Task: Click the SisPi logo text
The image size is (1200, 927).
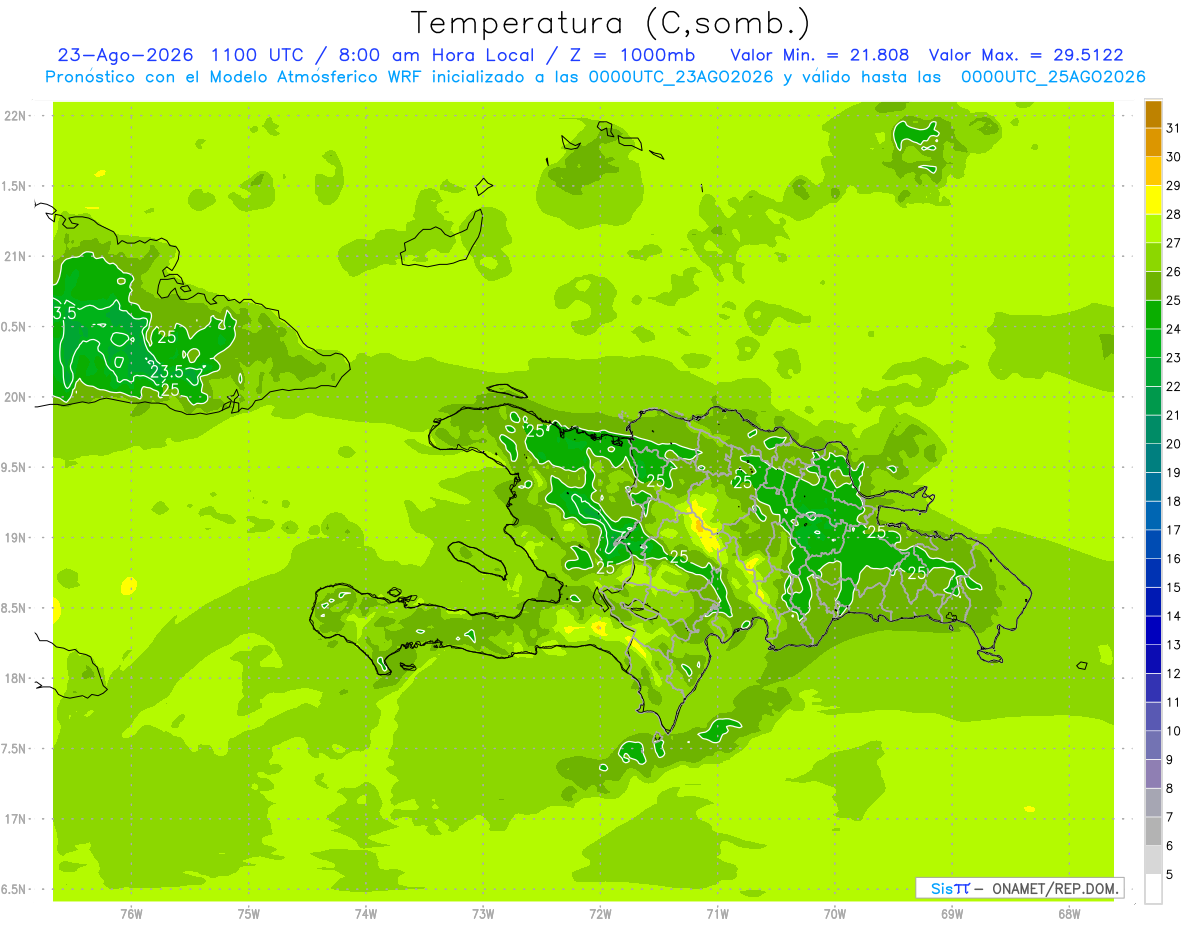Action: [949, 888]
